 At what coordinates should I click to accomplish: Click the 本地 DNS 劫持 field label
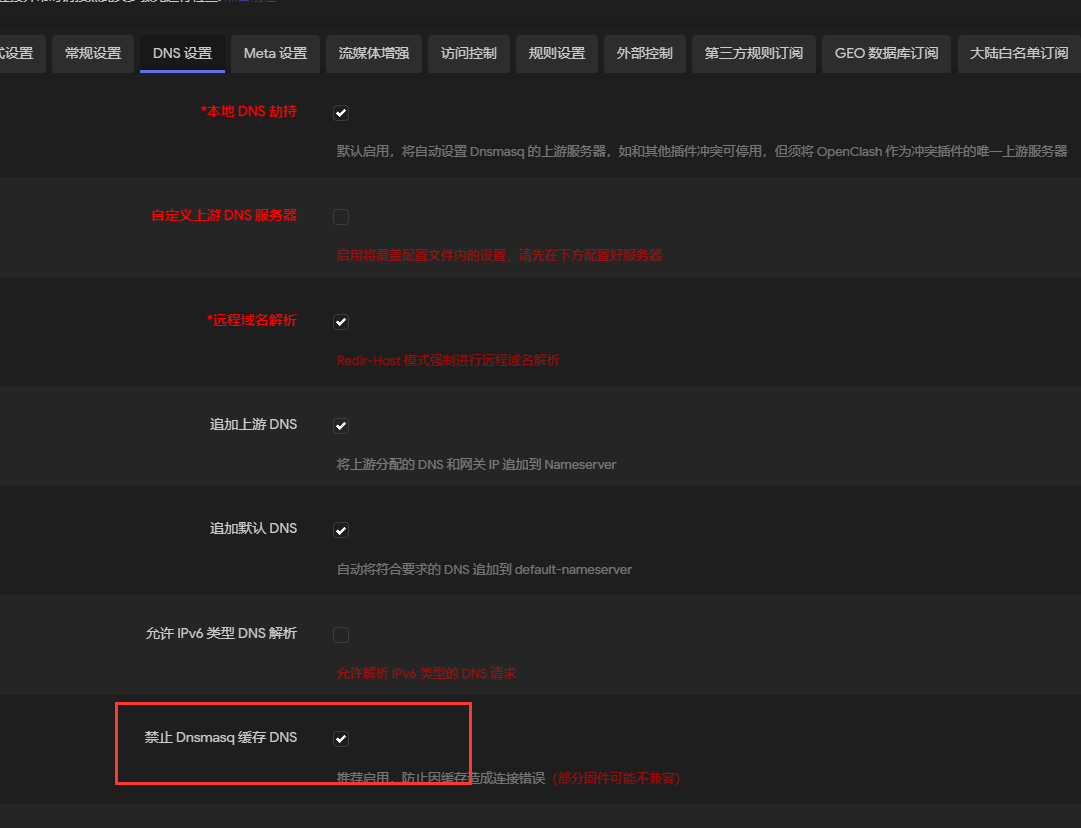[x=250, y=112]
